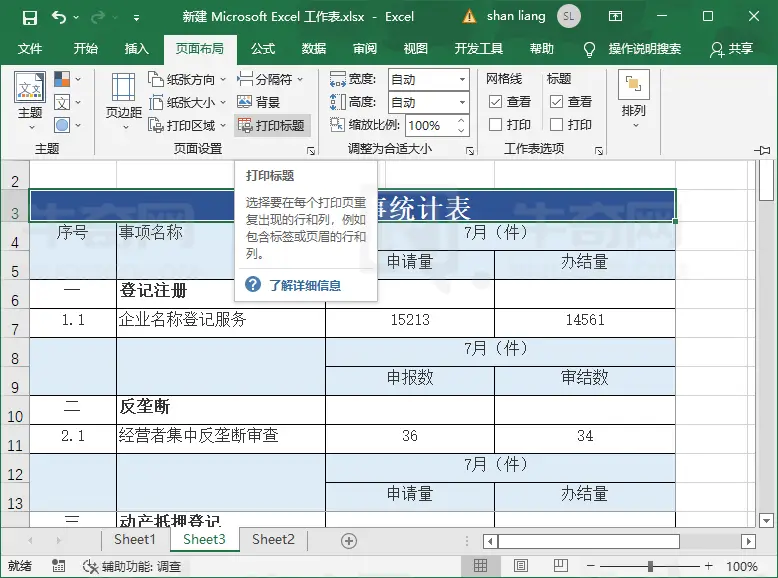Click the 缩放比例 100% scale field
Viewport: 778px width, 578px height.
click(x=429, y=126)
